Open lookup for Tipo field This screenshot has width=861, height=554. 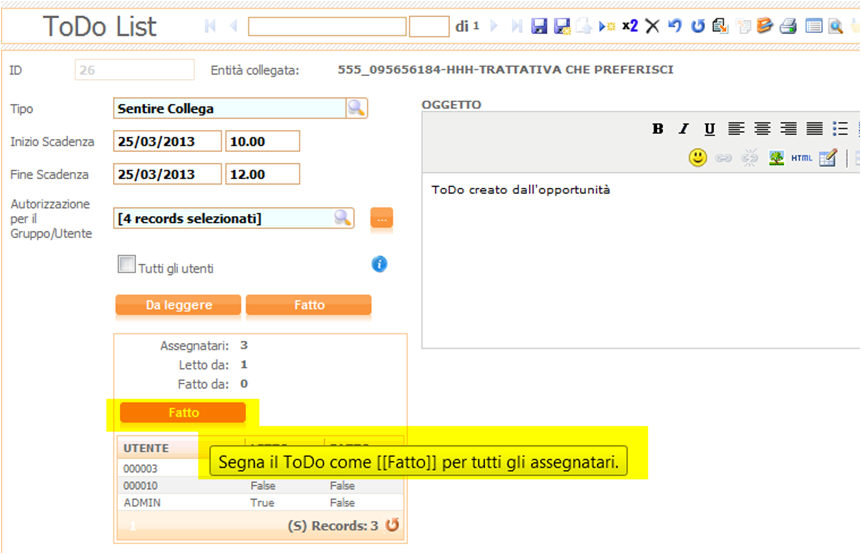point(356,108)
